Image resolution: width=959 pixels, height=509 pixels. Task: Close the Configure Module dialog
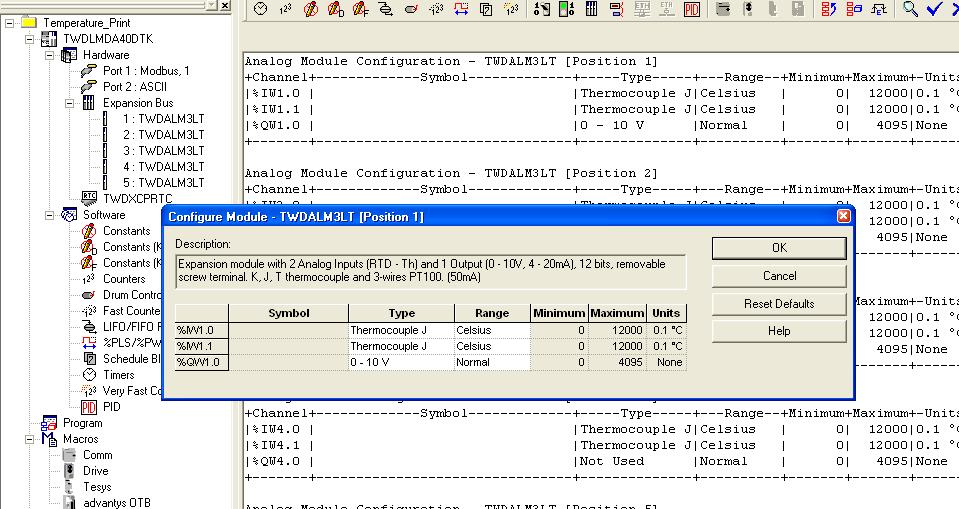pyautogui.click(x=843, y=216)
